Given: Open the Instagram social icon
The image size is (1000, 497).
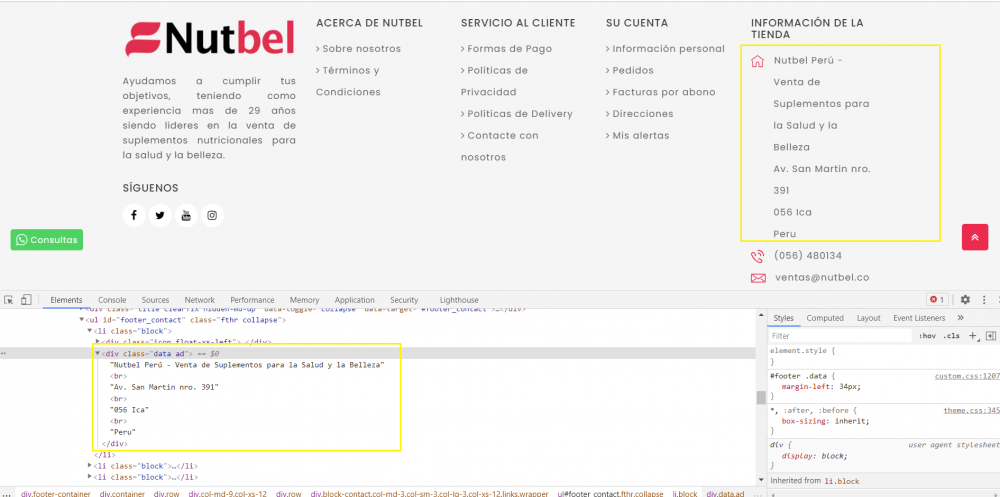Looking at the screenshot, I should pos(212,216).
